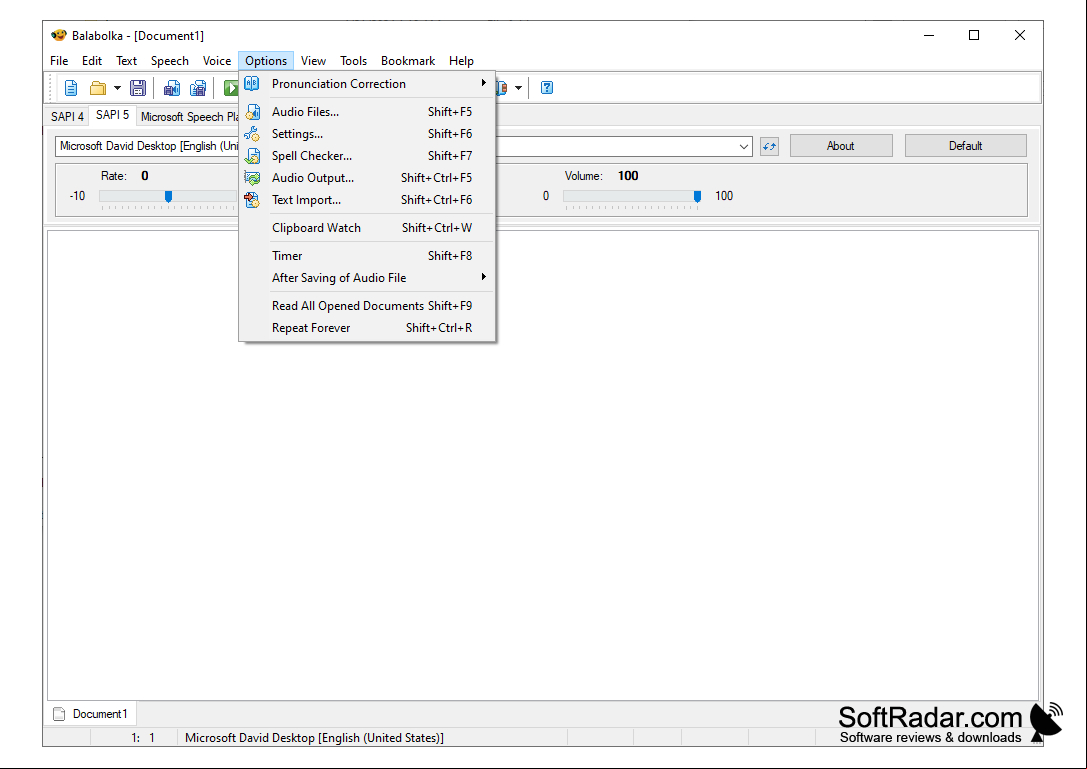Open the Speech menu
Image resolution: width=1087 pixels, height=769 pixels.
point(170,61)
